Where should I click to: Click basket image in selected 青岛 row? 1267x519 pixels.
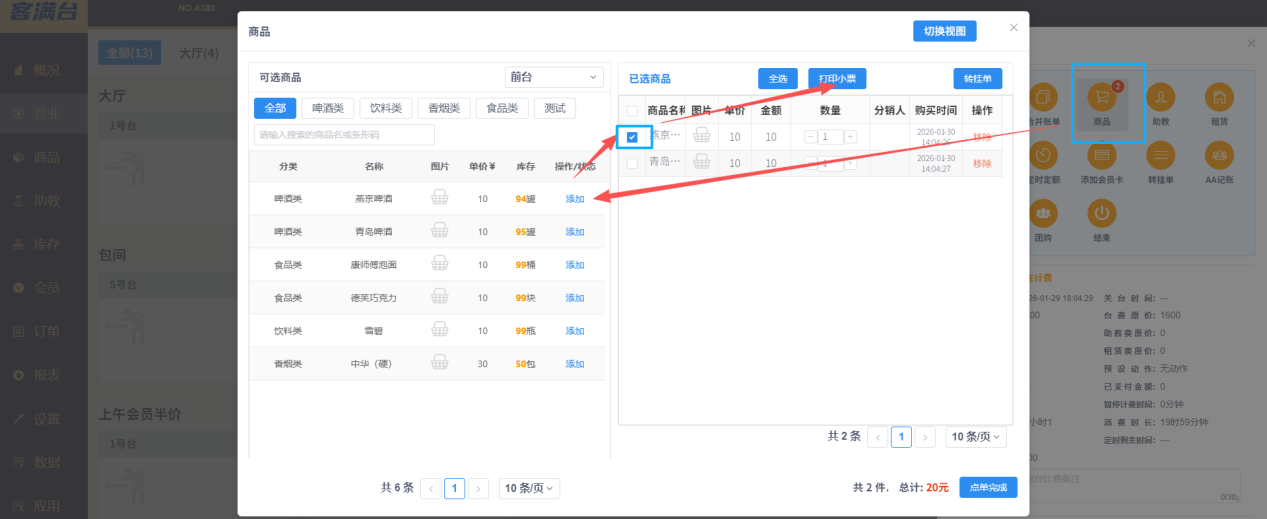(x=702, y=162)
